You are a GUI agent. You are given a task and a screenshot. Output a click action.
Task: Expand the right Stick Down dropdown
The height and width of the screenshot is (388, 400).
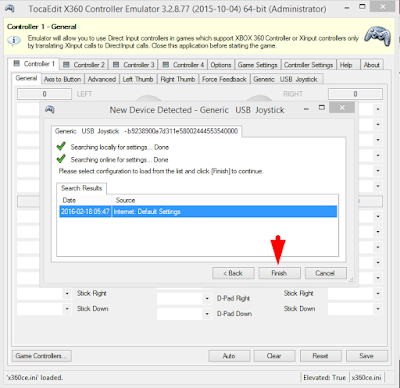378,309
